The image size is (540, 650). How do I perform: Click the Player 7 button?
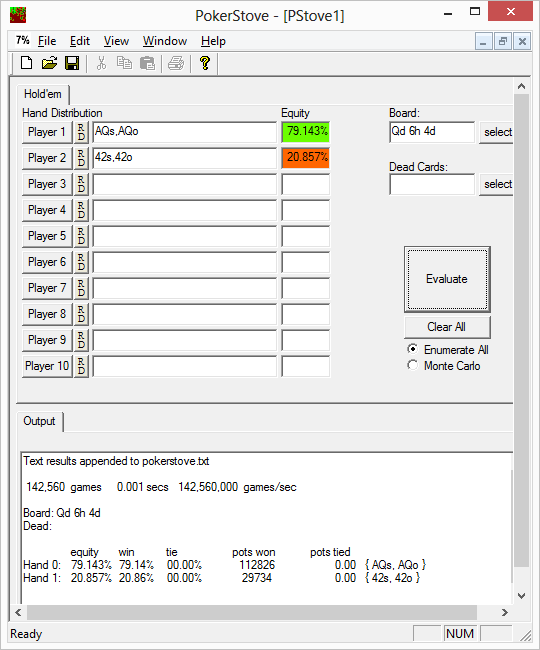[47, 288]
